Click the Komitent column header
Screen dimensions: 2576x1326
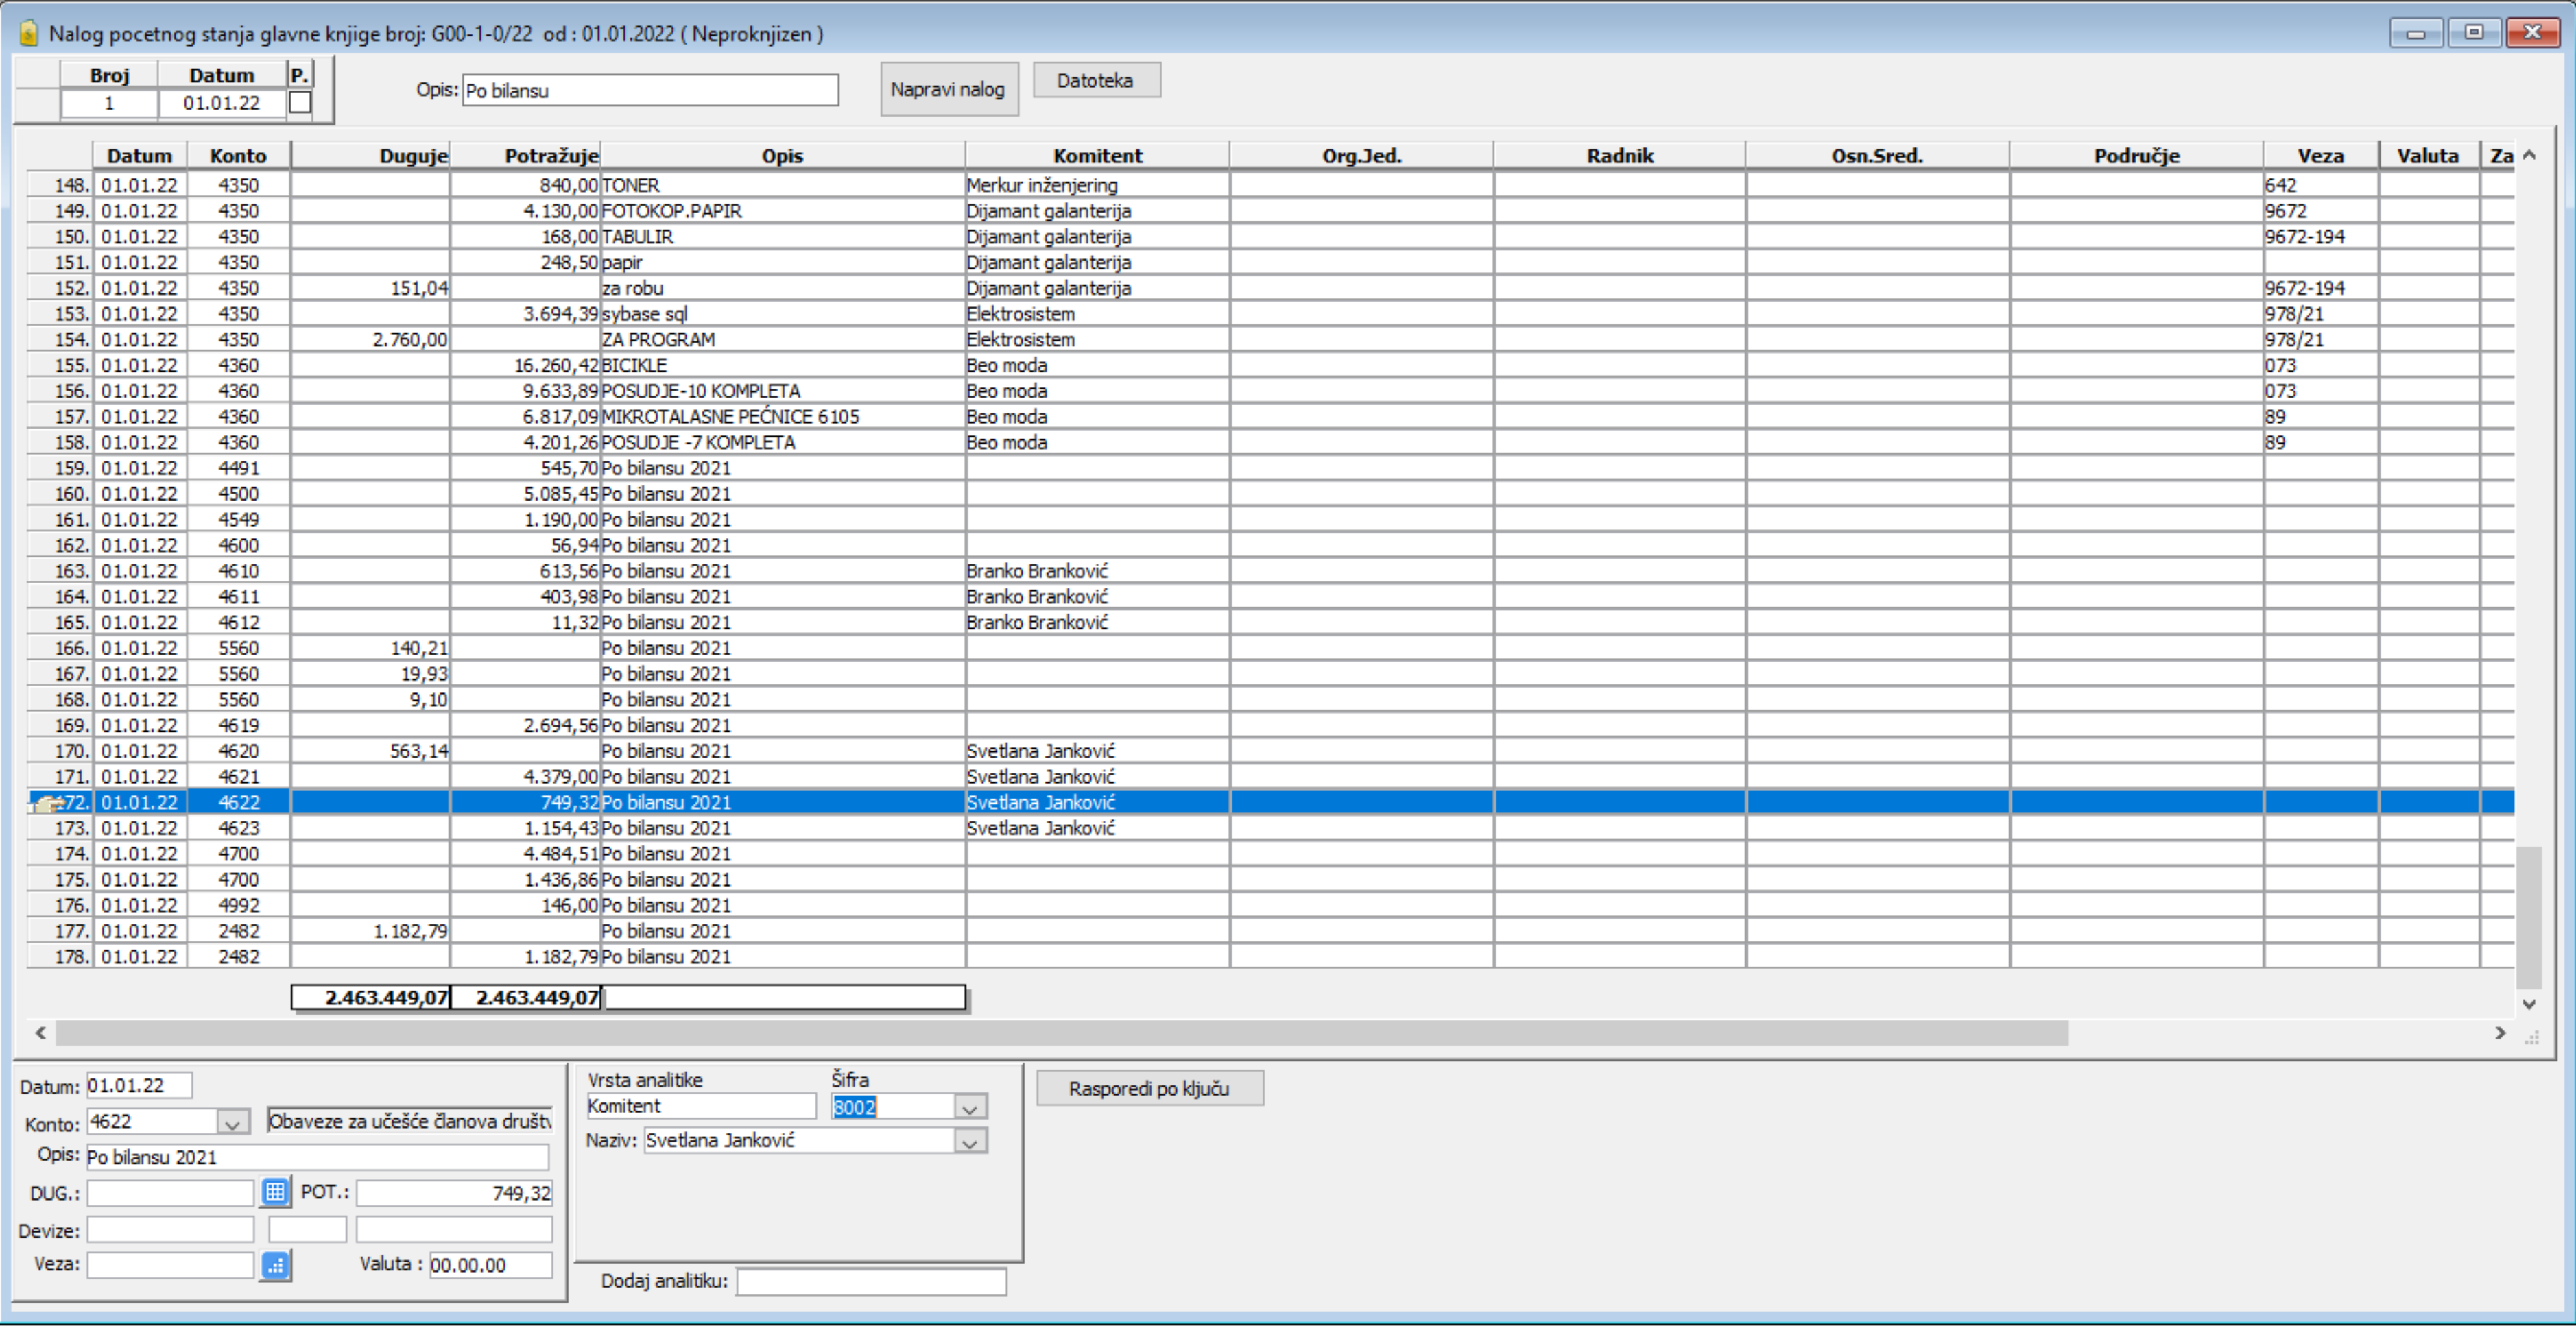[x=1097, y=156]
